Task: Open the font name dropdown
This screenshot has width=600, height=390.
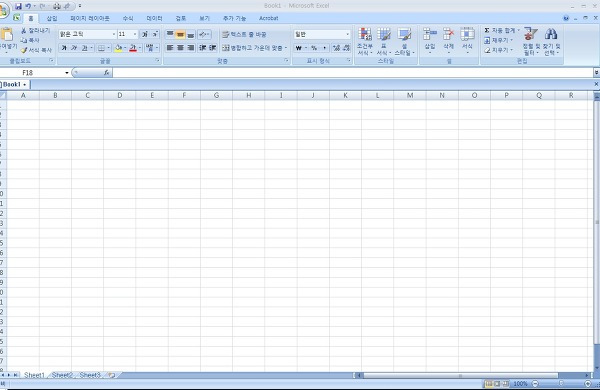Action: (x=114, y=34)
